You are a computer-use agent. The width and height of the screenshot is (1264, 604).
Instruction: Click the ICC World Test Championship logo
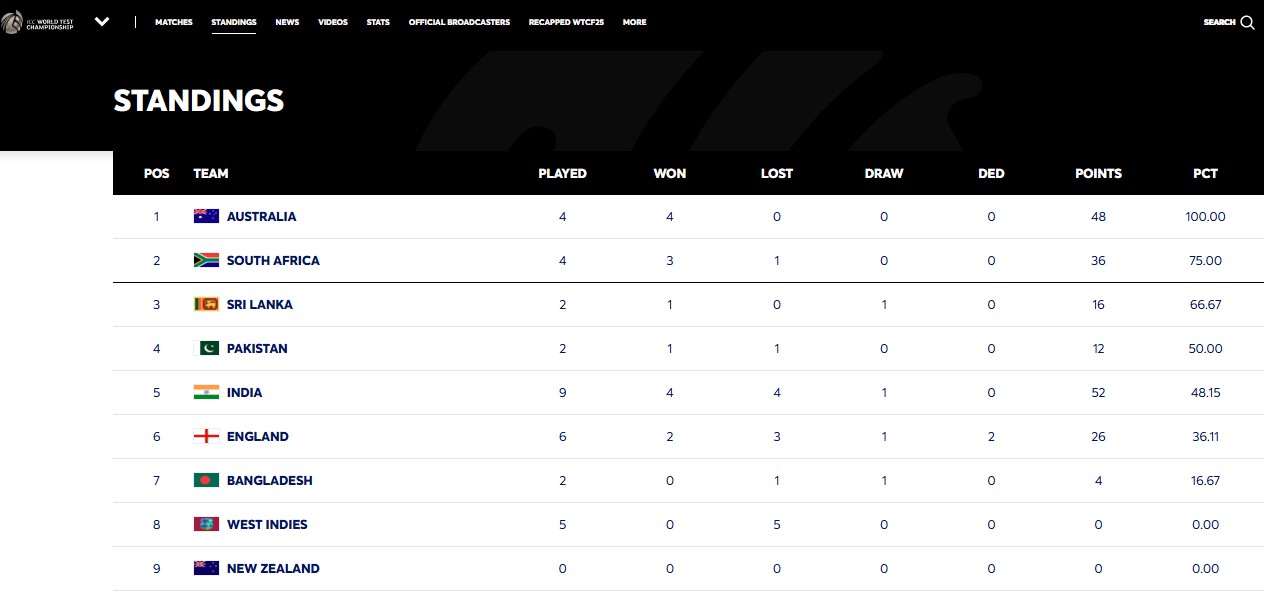click(x=38, y=22)
